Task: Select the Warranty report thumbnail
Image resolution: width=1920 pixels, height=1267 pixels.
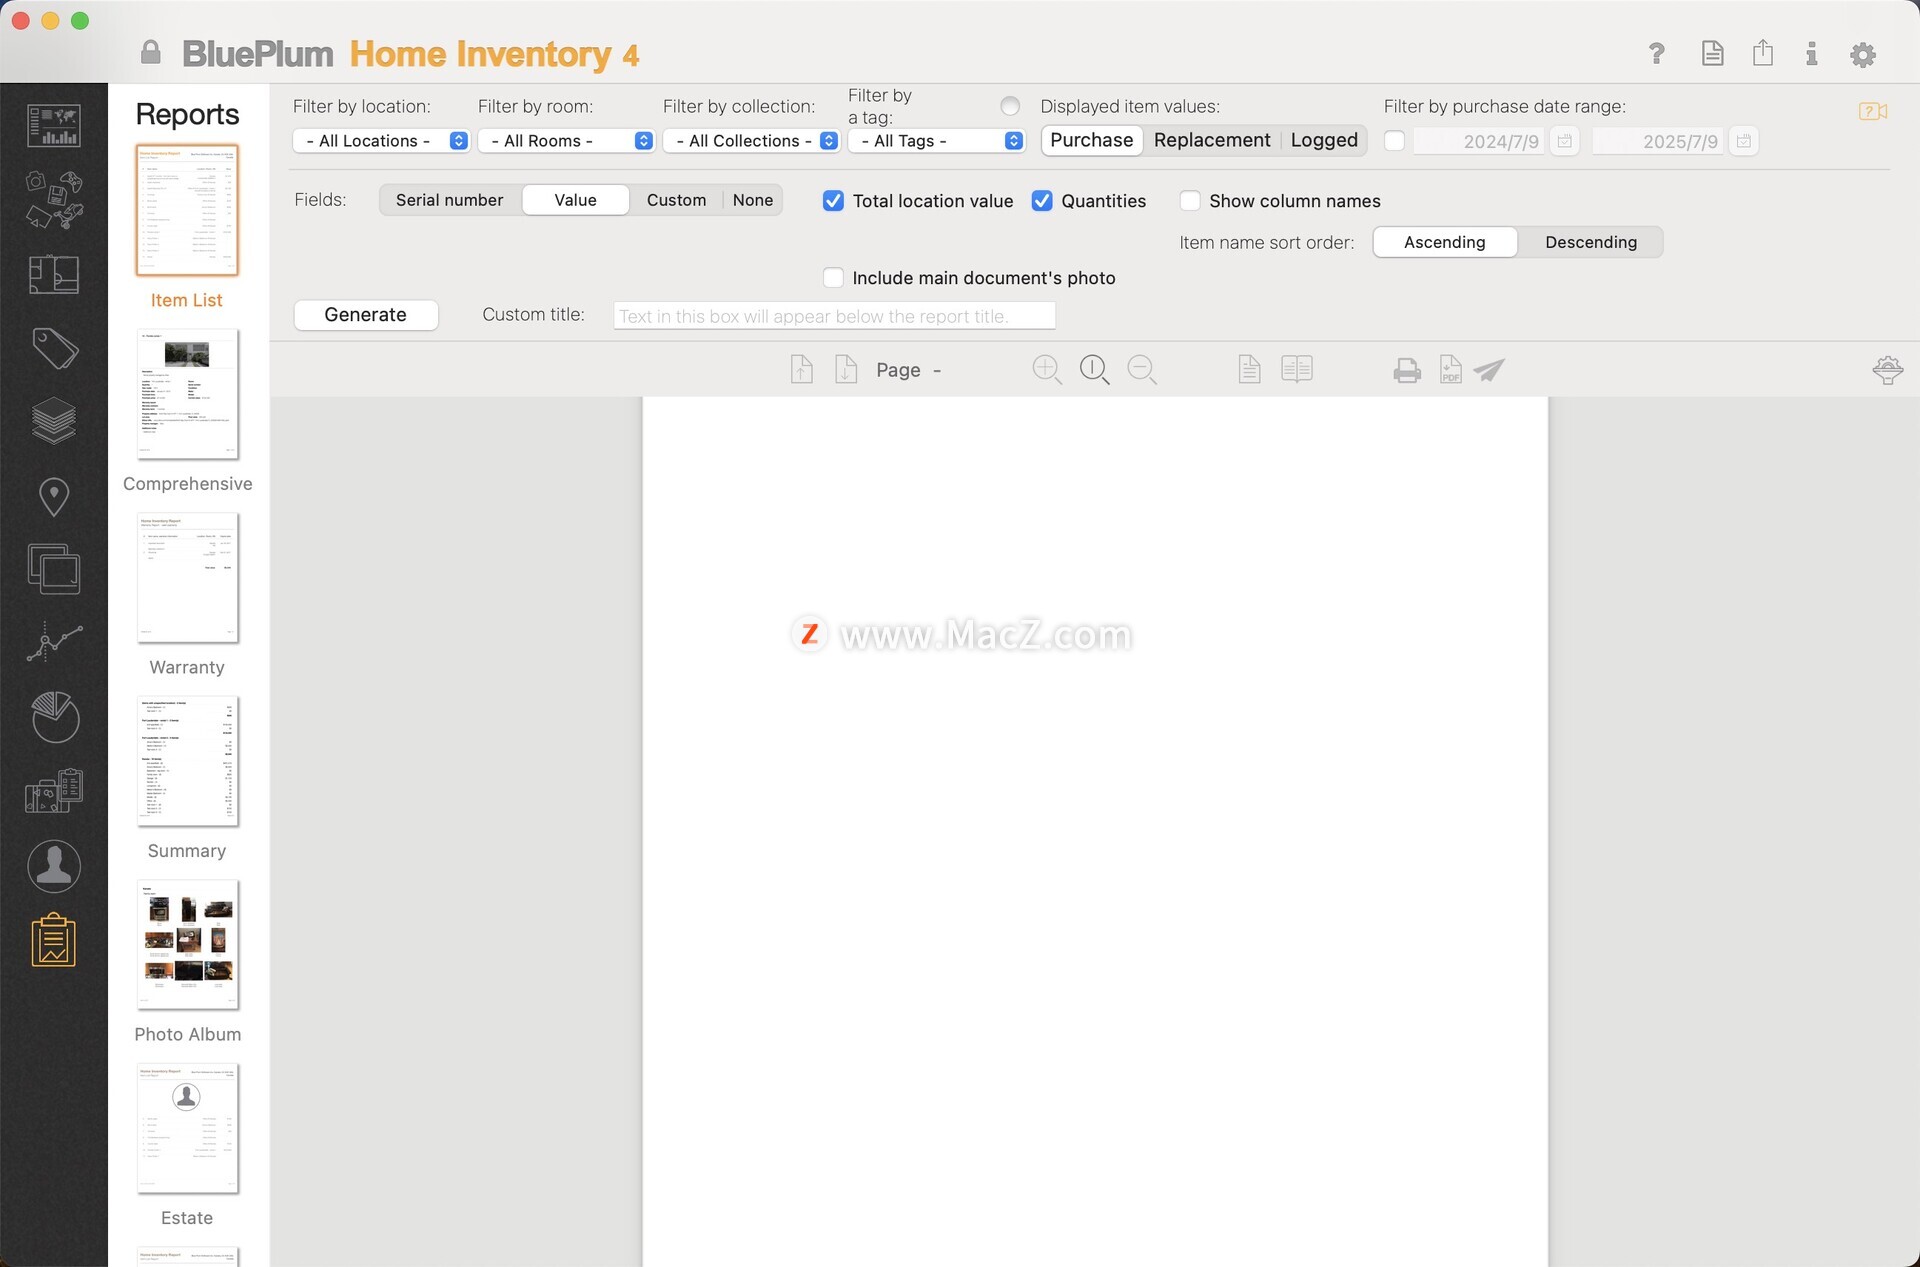Action: pyautogui.click(x=187, y=578)
